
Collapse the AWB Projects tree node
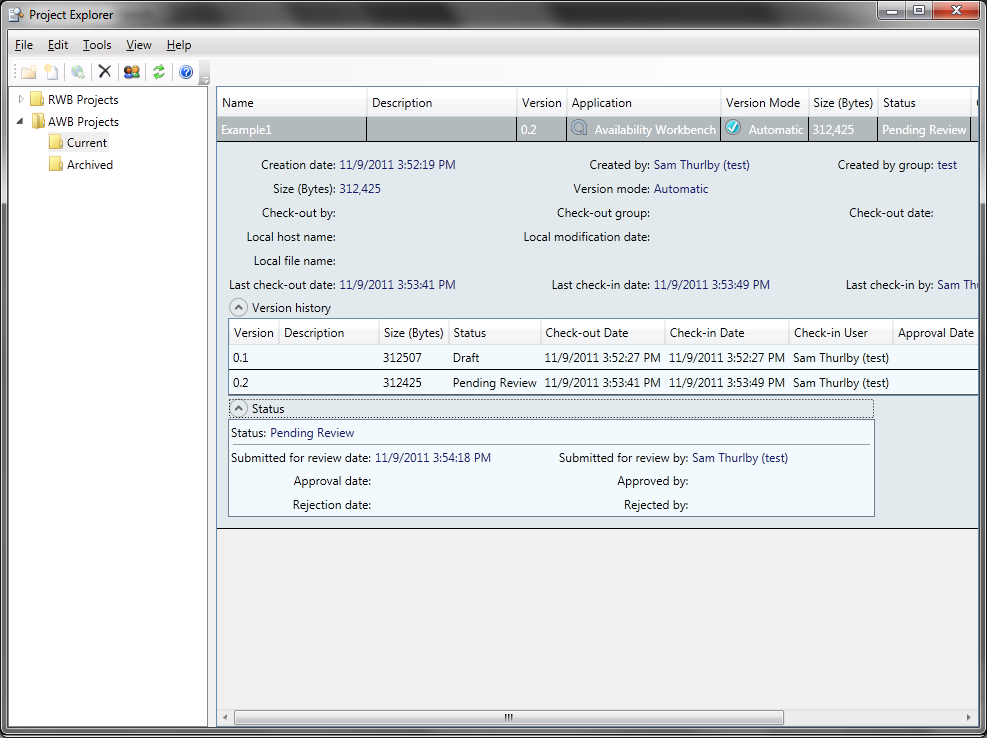tap(22, 121)
